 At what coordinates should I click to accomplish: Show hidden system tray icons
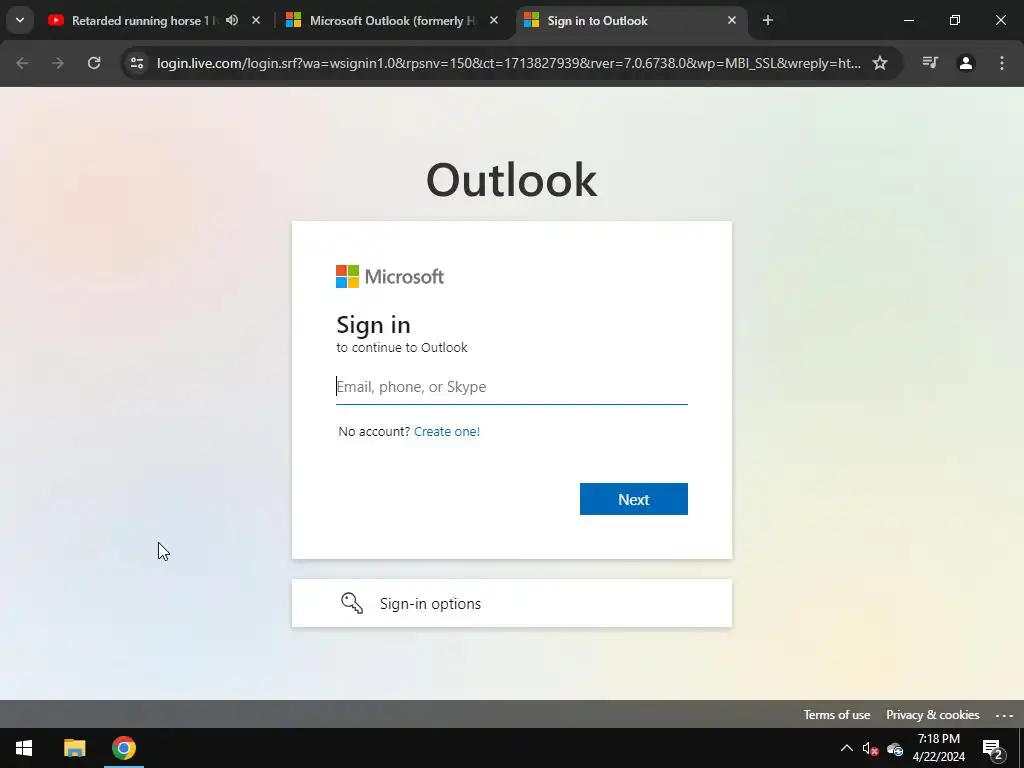coord(846,748)
